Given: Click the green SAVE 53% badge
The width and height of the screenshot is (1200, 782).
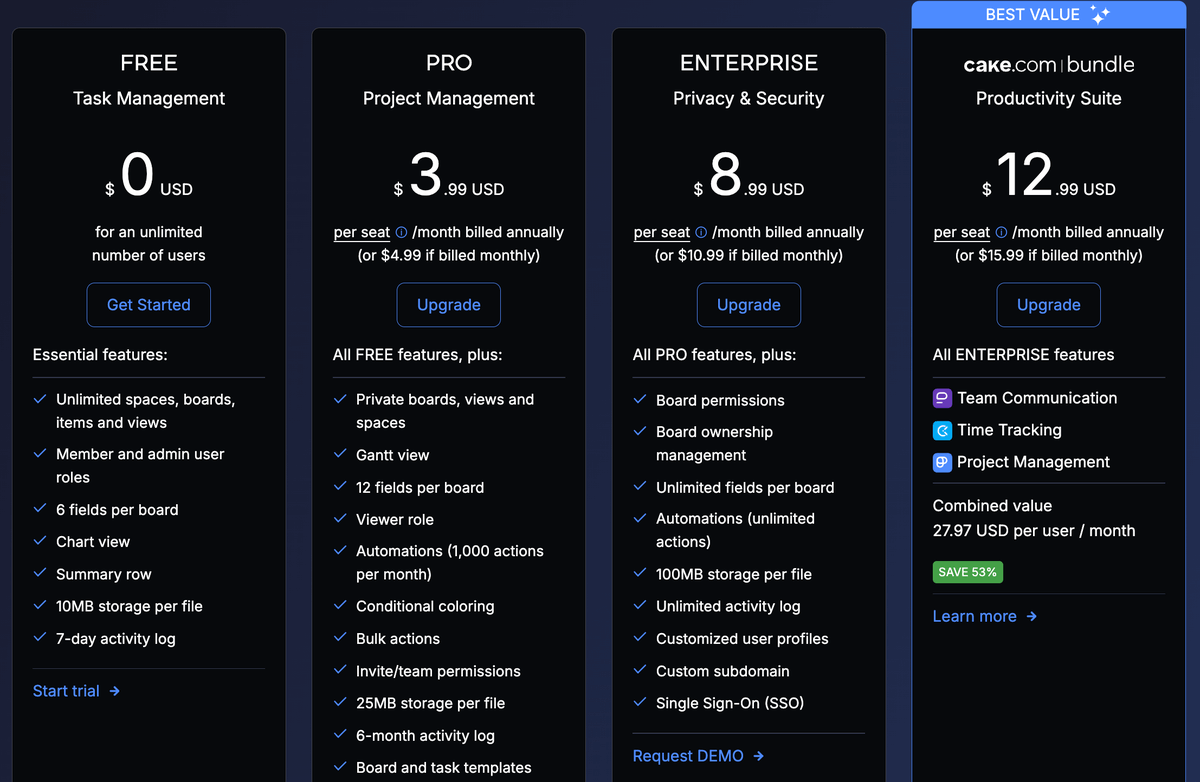Looking at the screenshot, I should 967,572.
